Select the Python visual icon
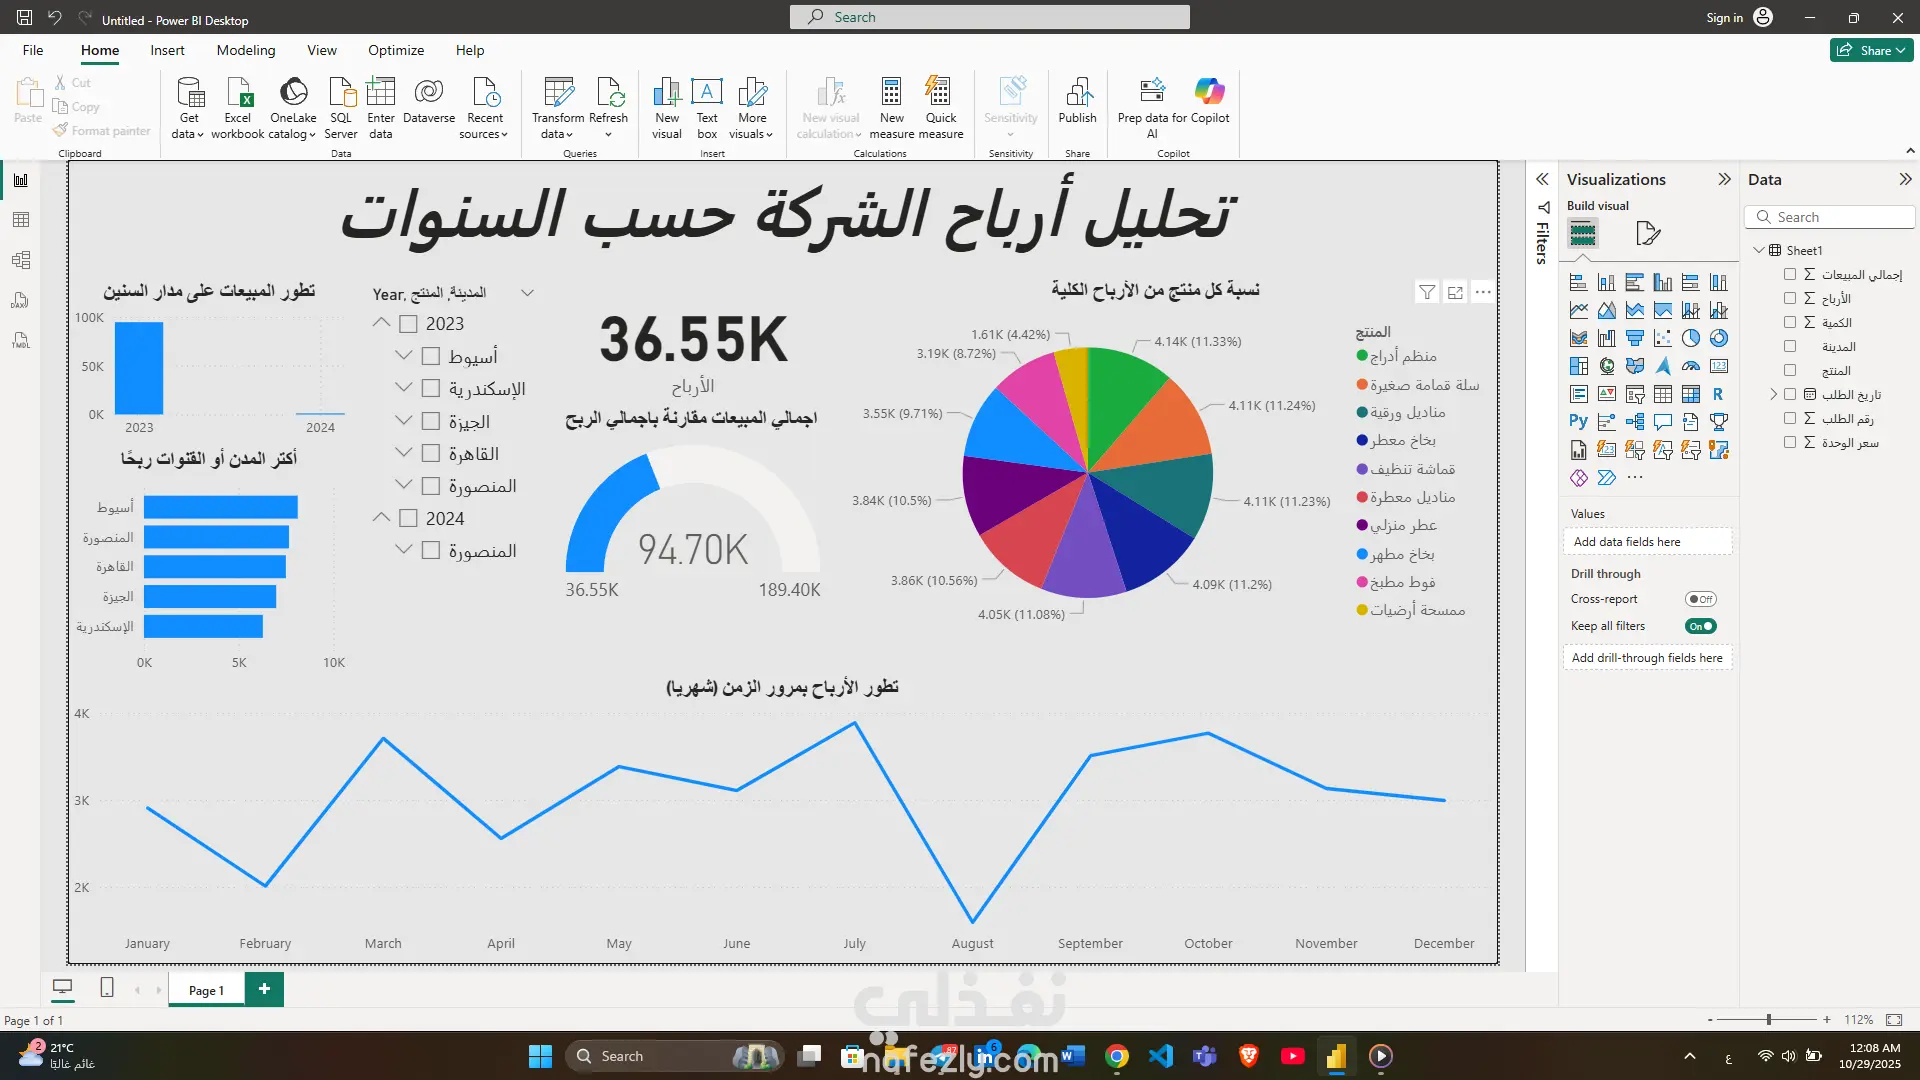The image size is (1920, 1080). [1578, 422]
